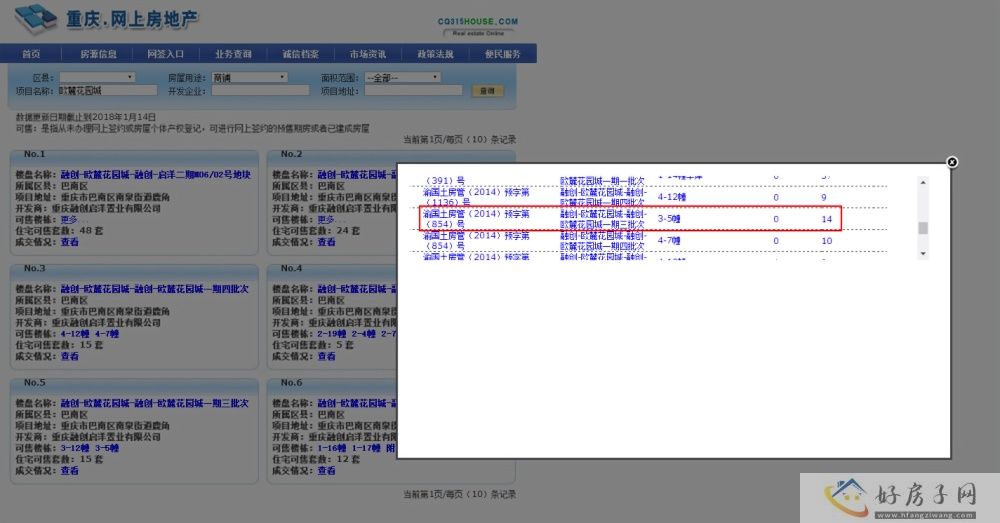This screenshot has height=523, width=1000.
Task: Click the 项目地址 search input field
Action: click(x=412, y=90)
